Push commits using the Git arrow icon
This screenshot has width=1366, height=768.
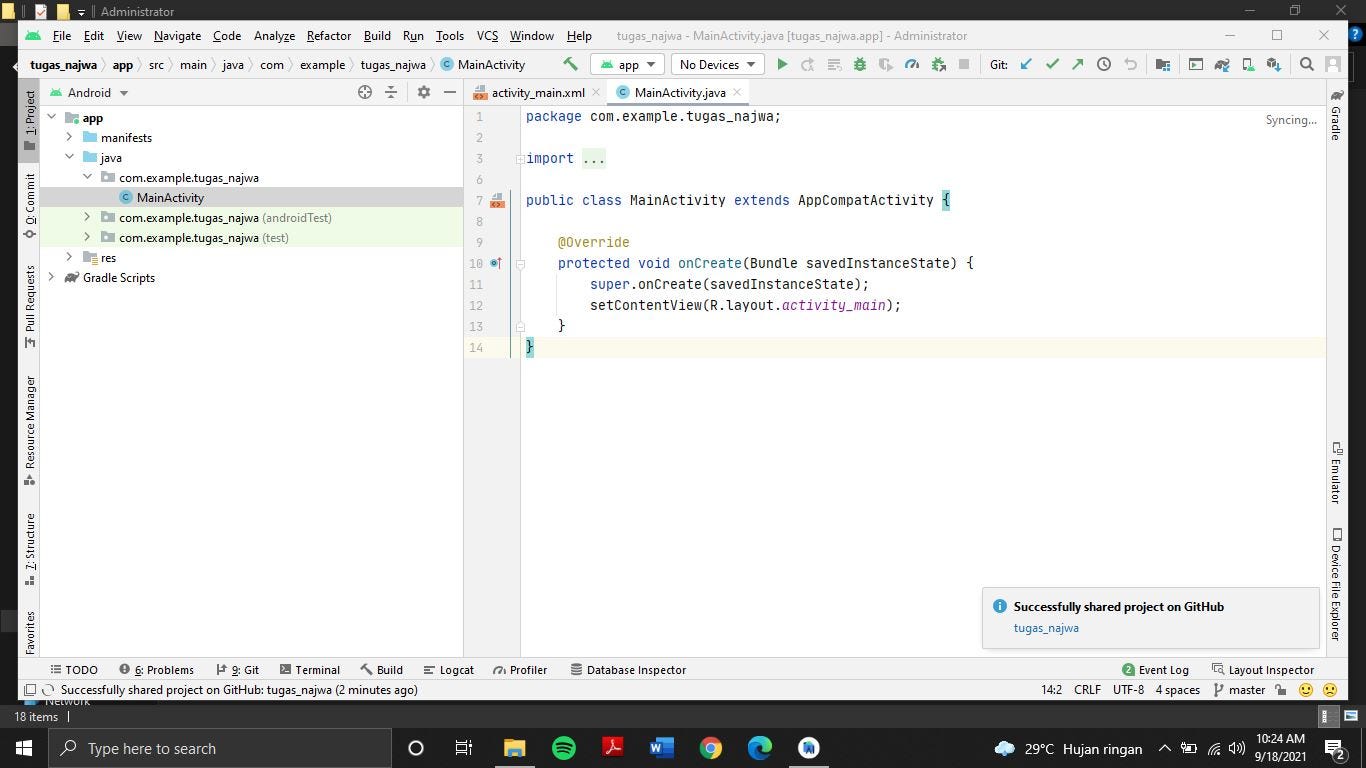pyautogui.click(x=1077, y=64)
